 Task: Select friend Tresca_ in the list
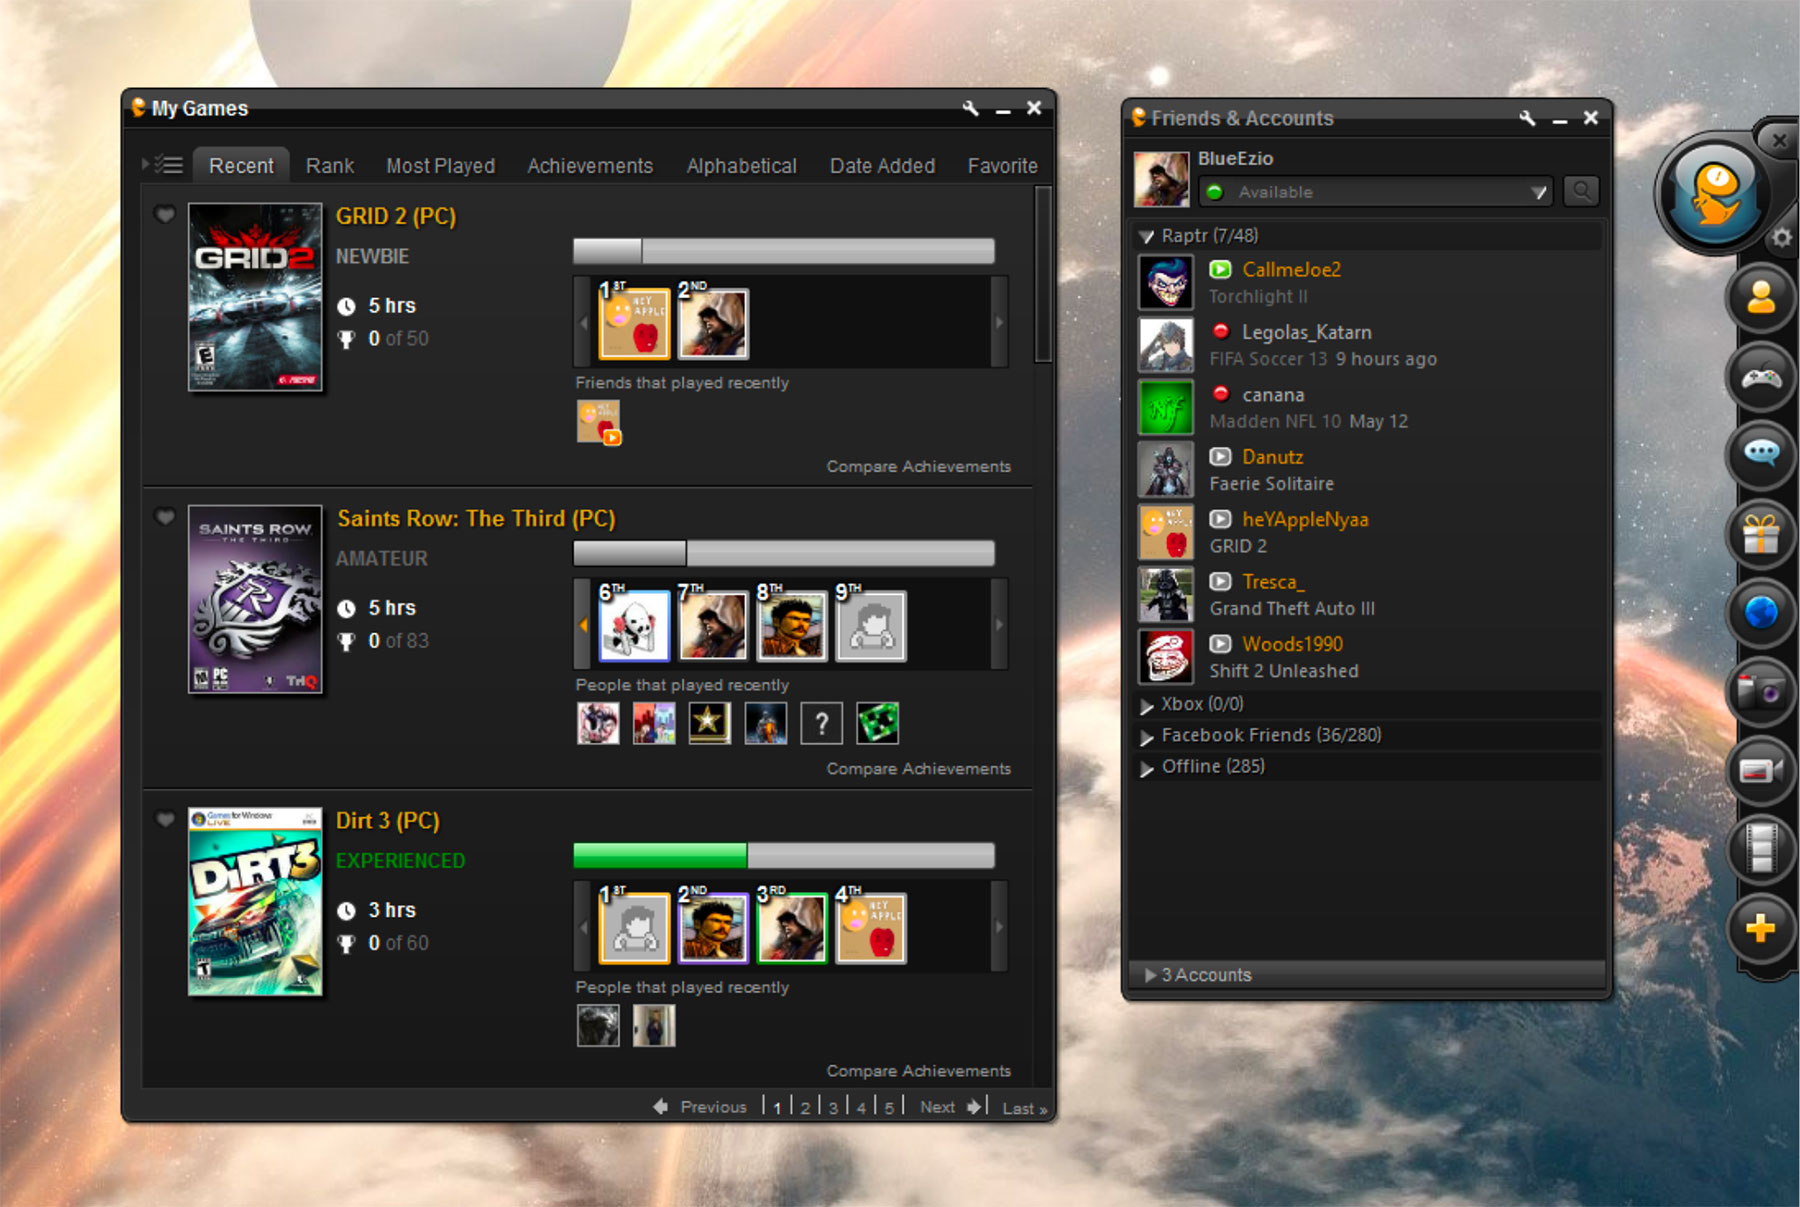1368,594
